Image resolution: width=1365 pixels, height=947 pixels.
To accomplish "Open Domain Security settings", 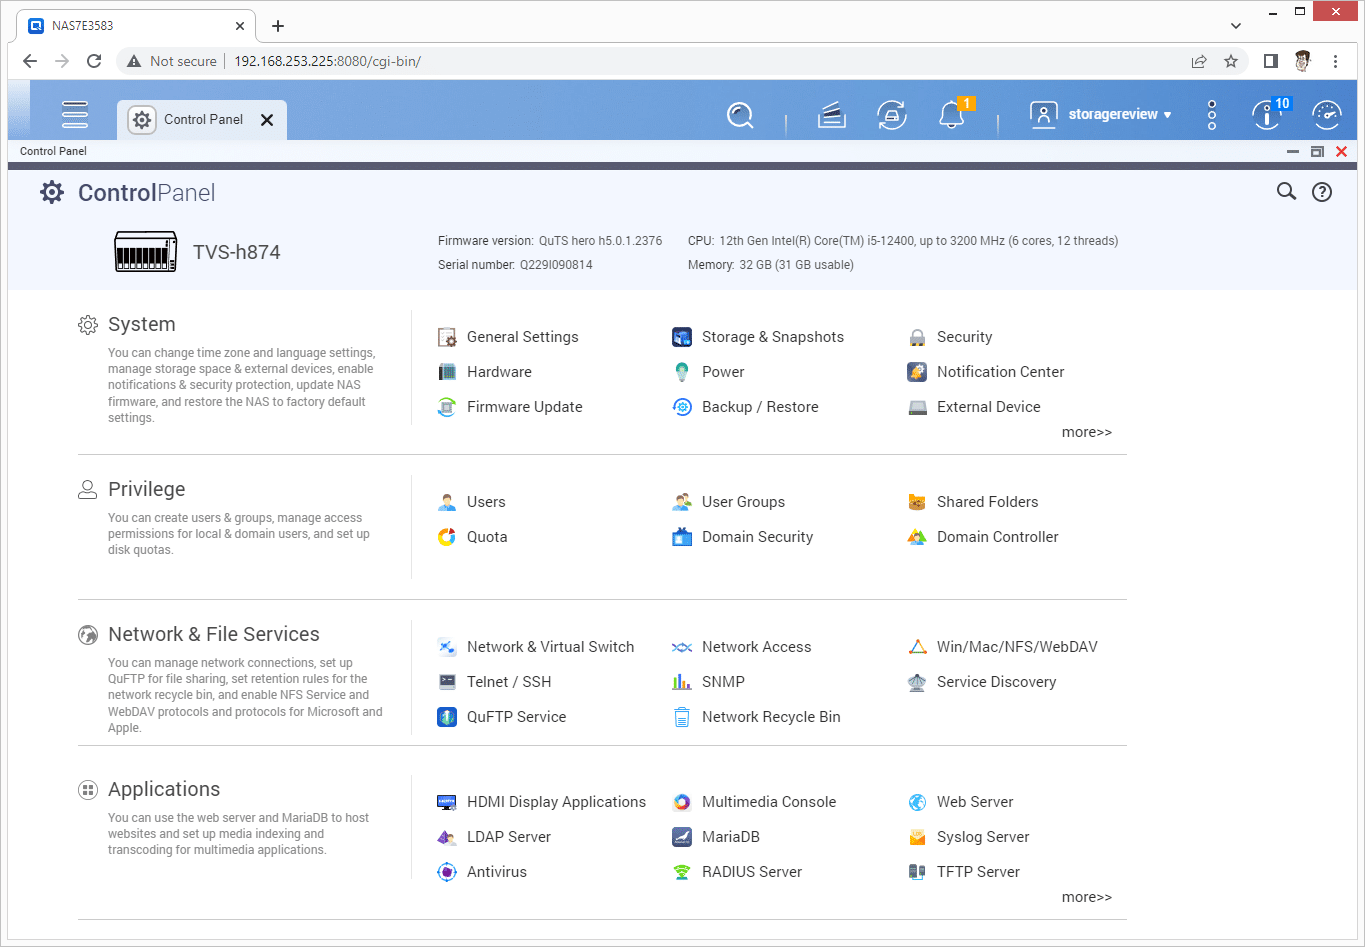I will (x=757, y=537).
